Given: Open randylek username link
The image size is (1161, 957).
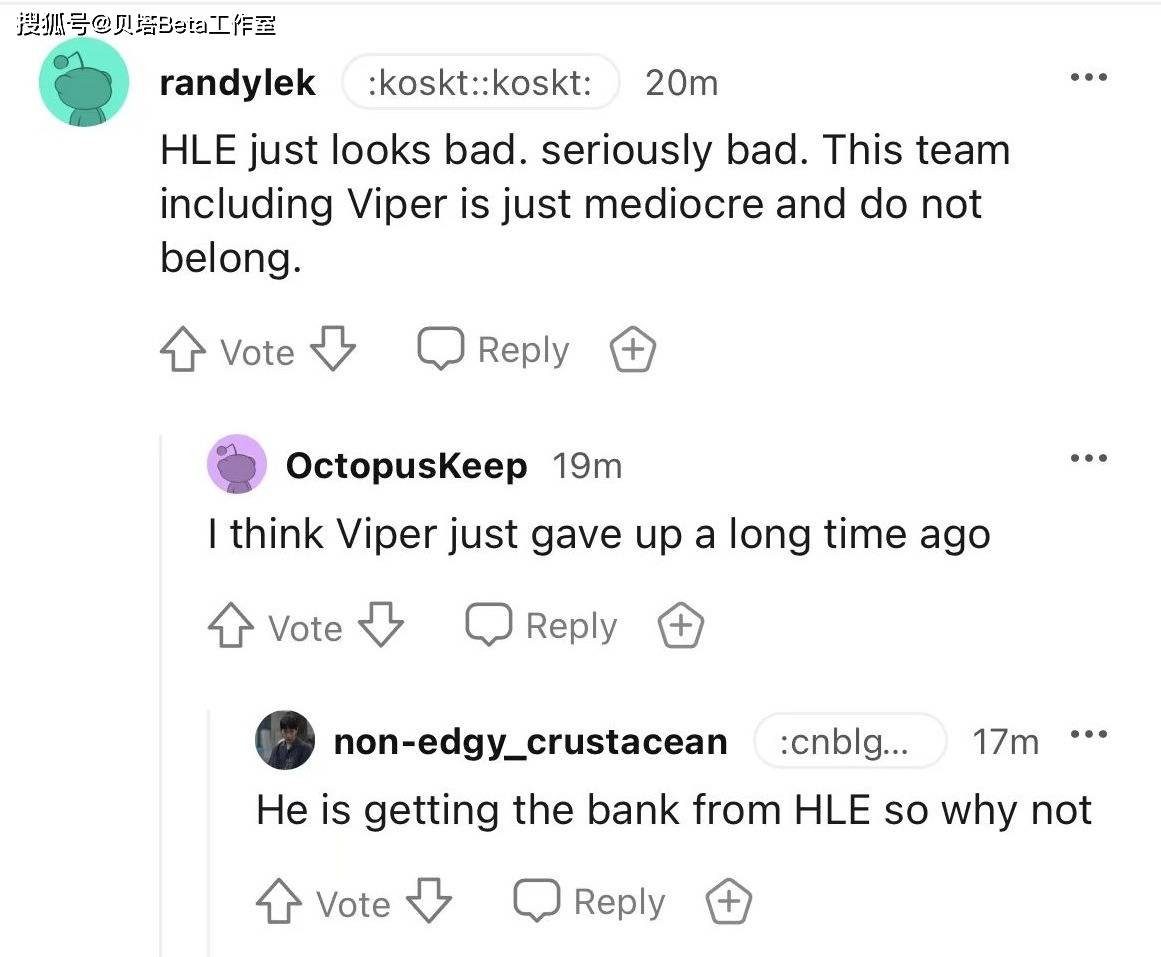Looking at the screenshot, I should click(x=238, y=82).
